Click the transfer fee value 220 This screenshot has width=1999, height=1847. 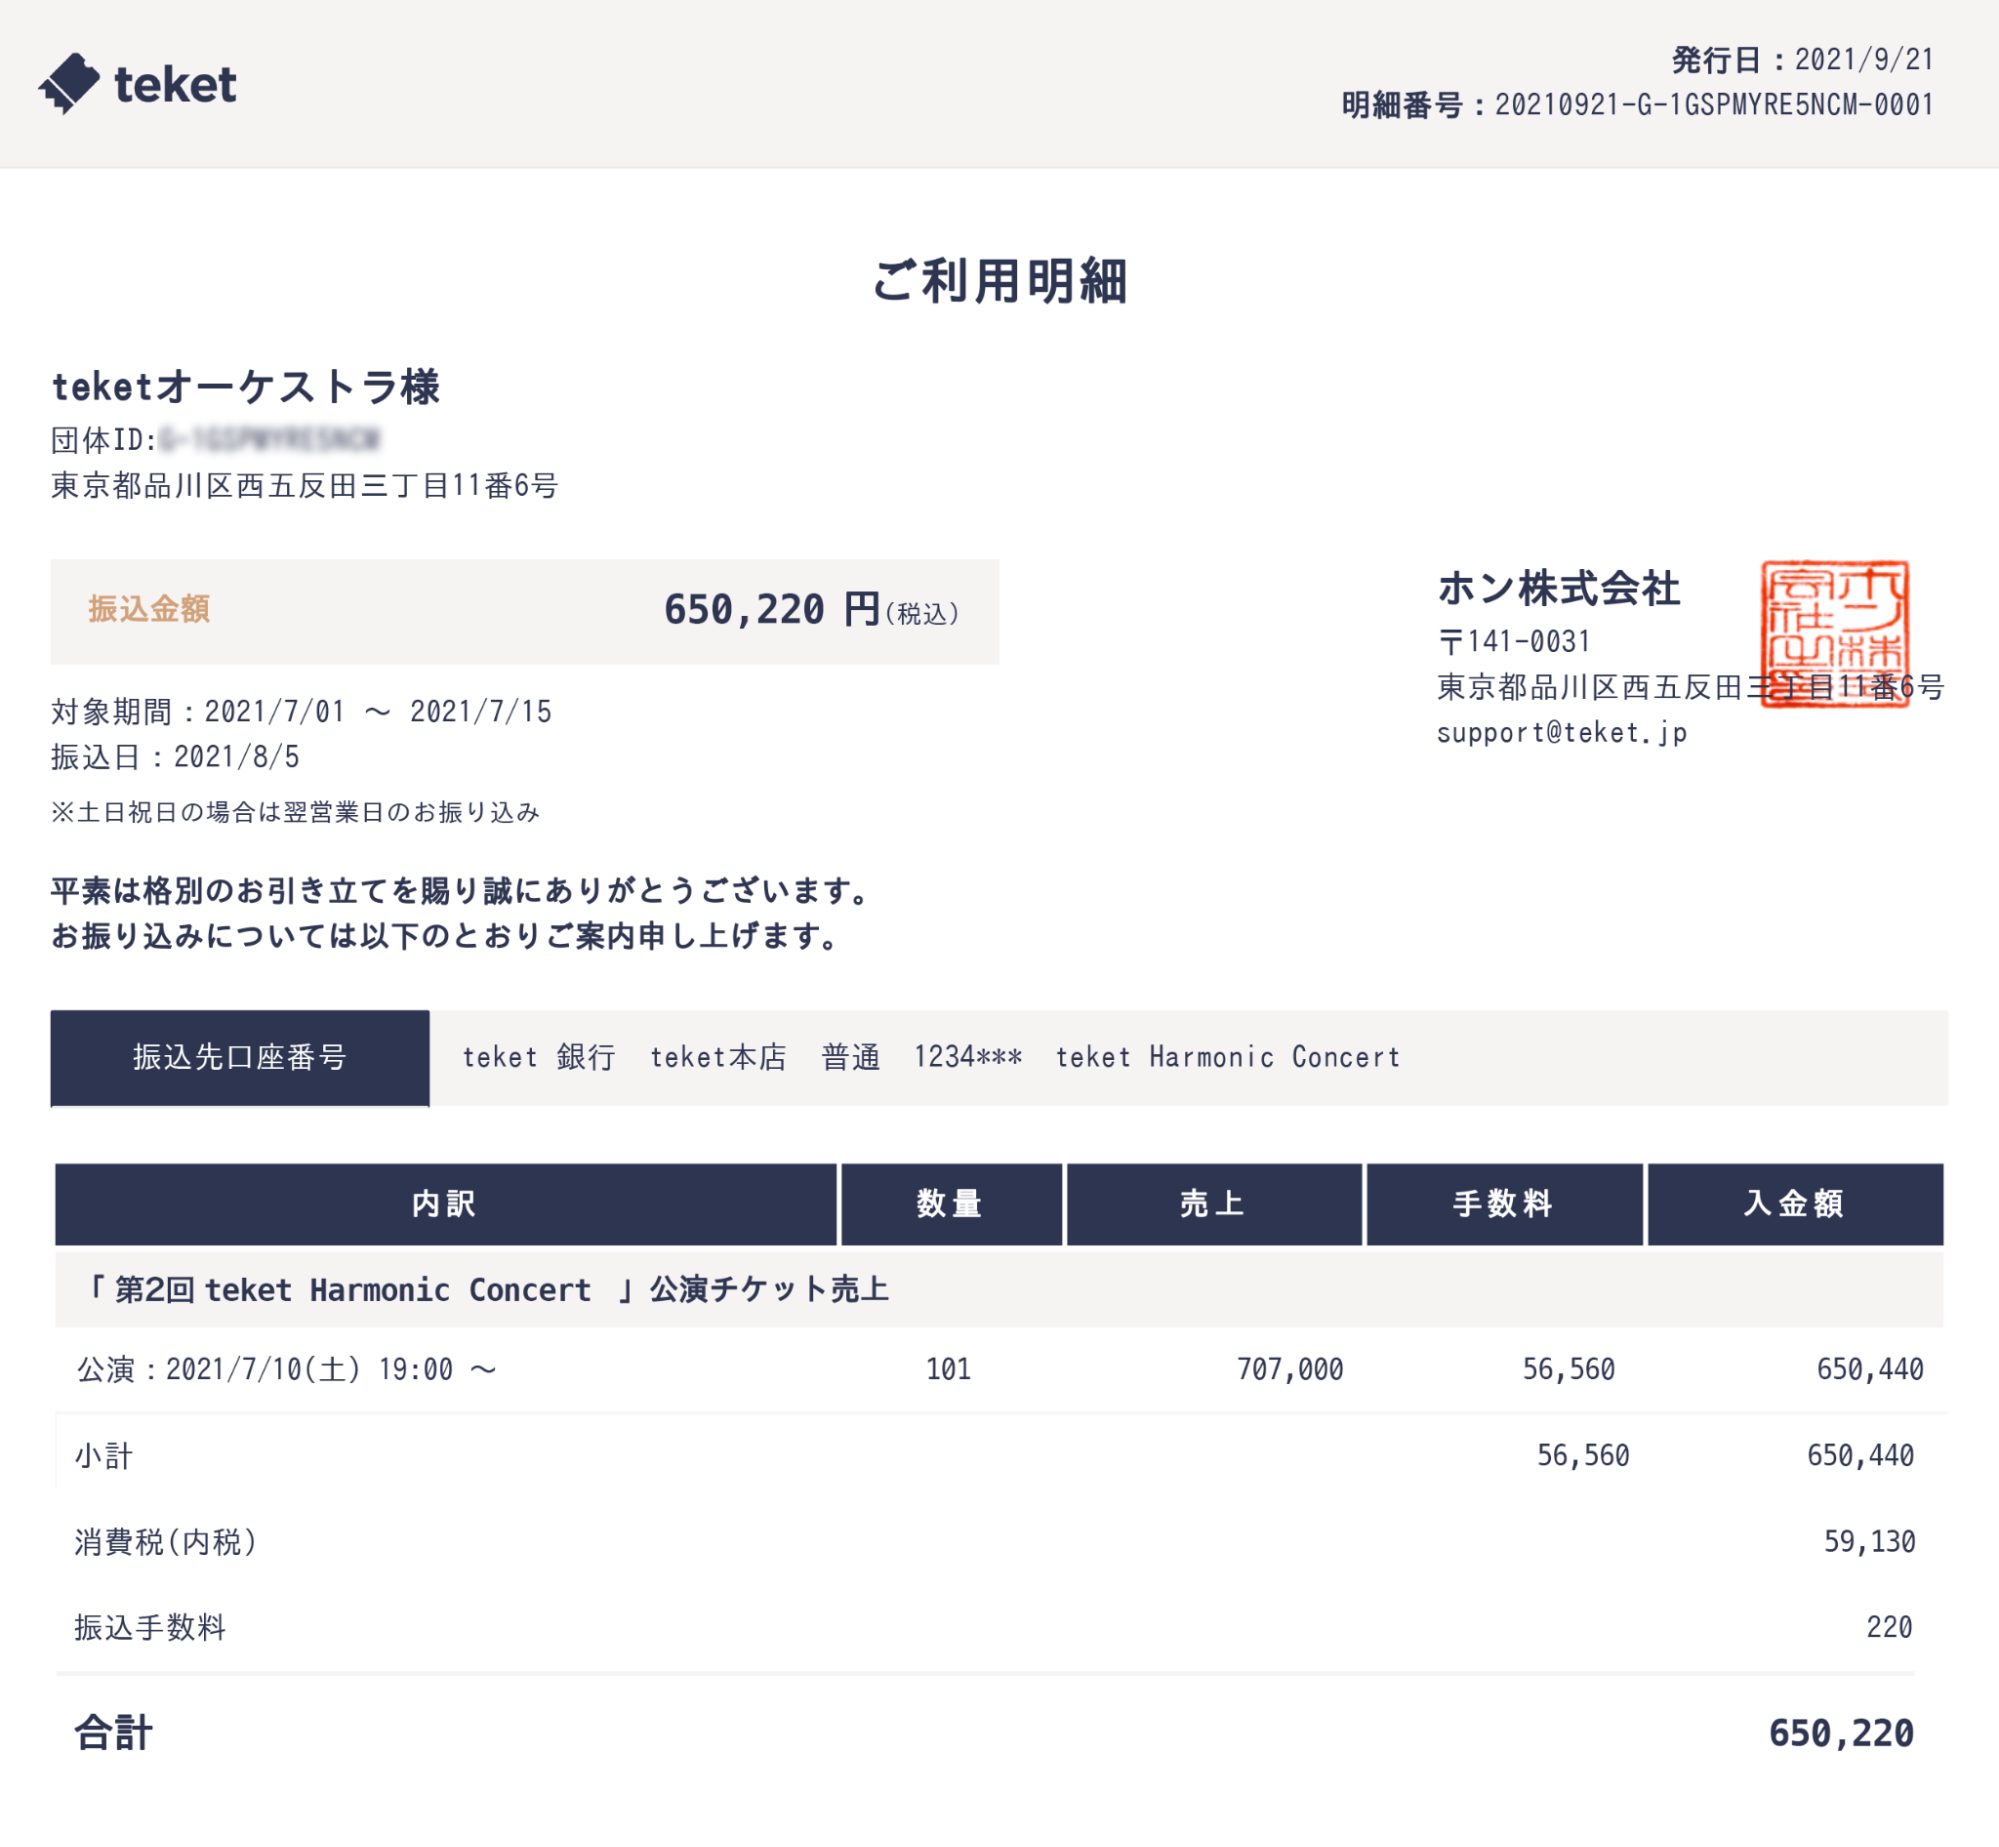(1889, 1628)
